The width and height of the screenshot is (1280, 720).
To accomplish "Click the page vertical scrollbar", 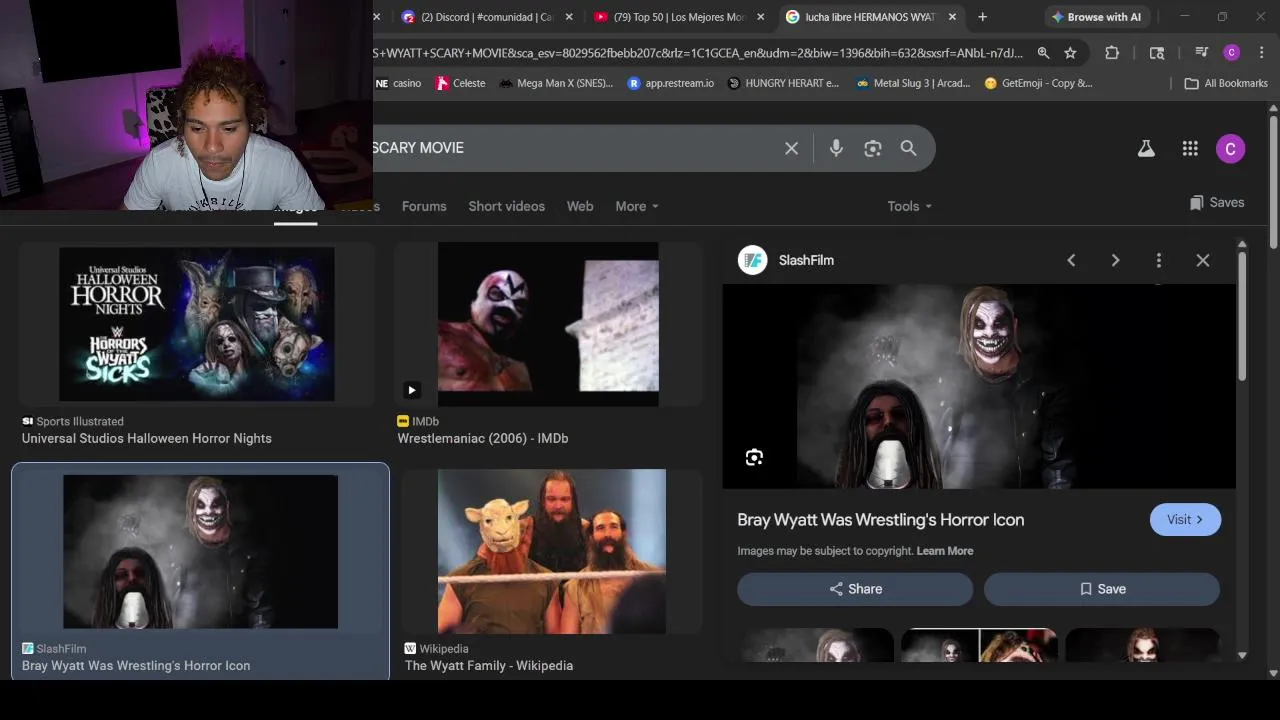I will 1273,180.
